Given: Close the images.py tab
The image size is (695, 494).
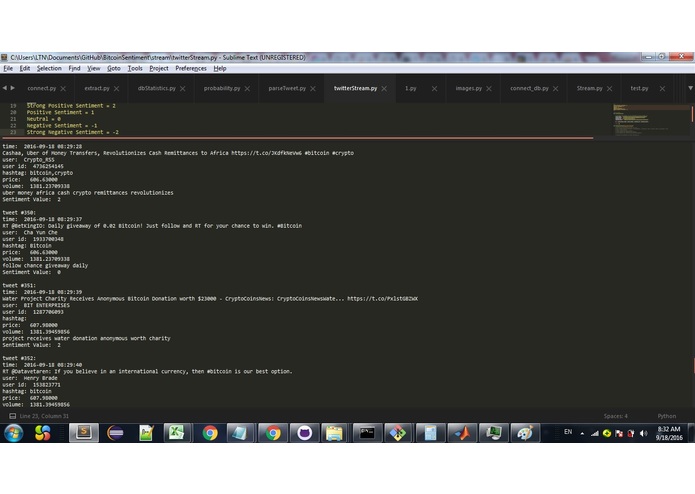Looking at the screenshot, I should [x=489, y=89].
